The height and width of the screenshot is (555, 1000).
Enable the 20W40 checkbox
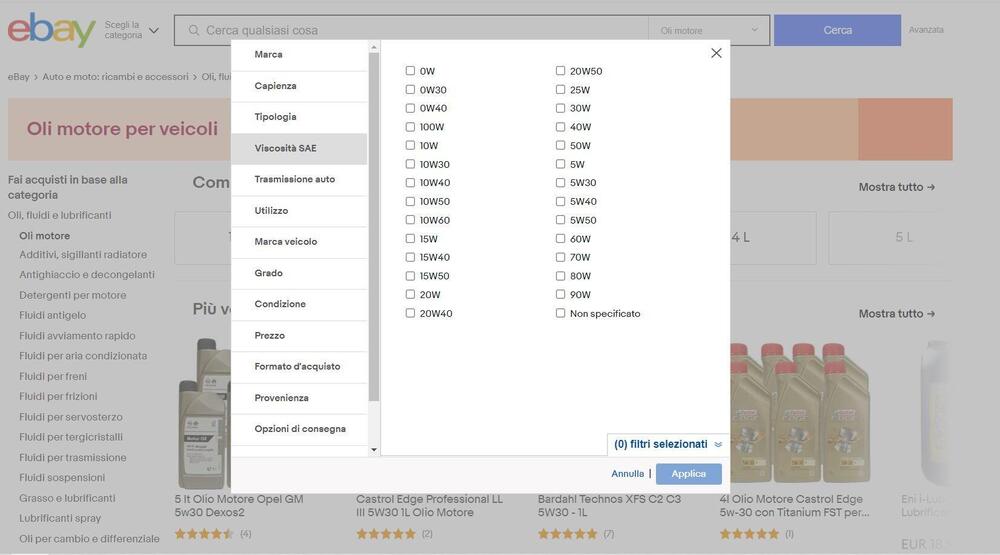click(410, 313)
